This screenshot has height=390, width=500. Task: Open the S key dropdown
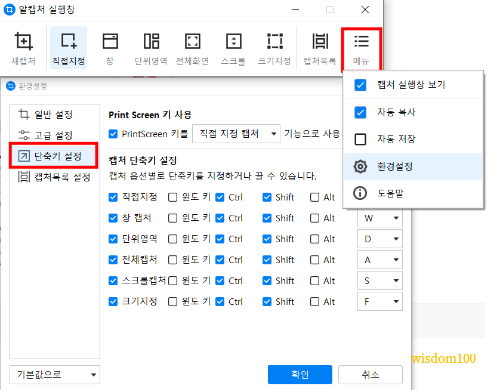click(380, 280)
